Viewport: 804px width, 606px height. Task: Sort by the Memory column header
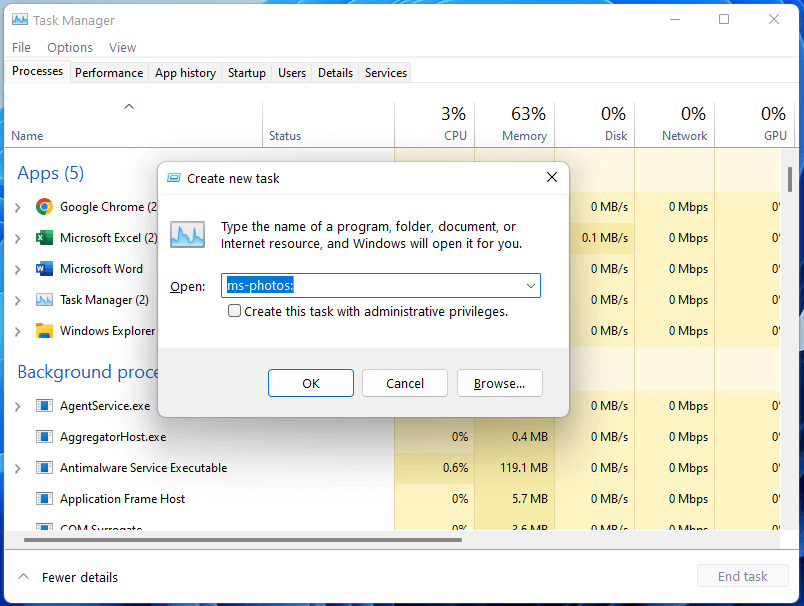pyautogui.click(x=515, y=125)
